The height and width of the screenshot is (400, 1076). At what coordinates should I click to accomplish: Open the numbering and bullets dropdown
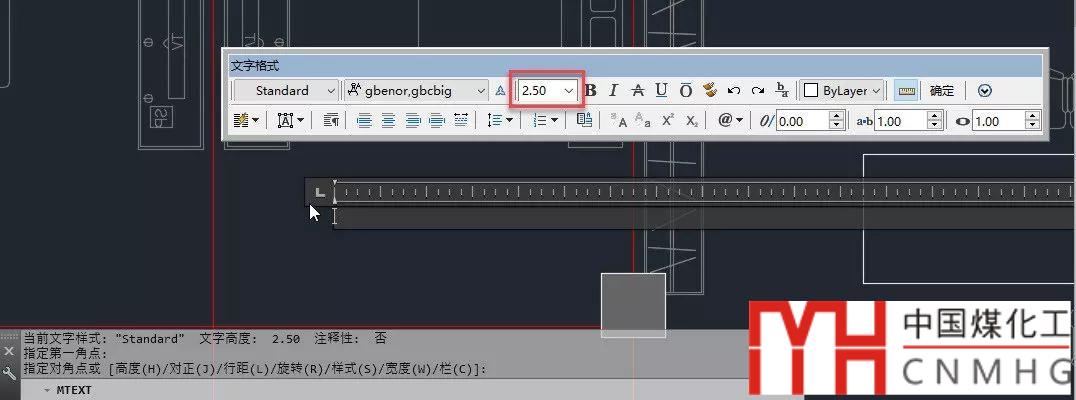coord(546,121)
